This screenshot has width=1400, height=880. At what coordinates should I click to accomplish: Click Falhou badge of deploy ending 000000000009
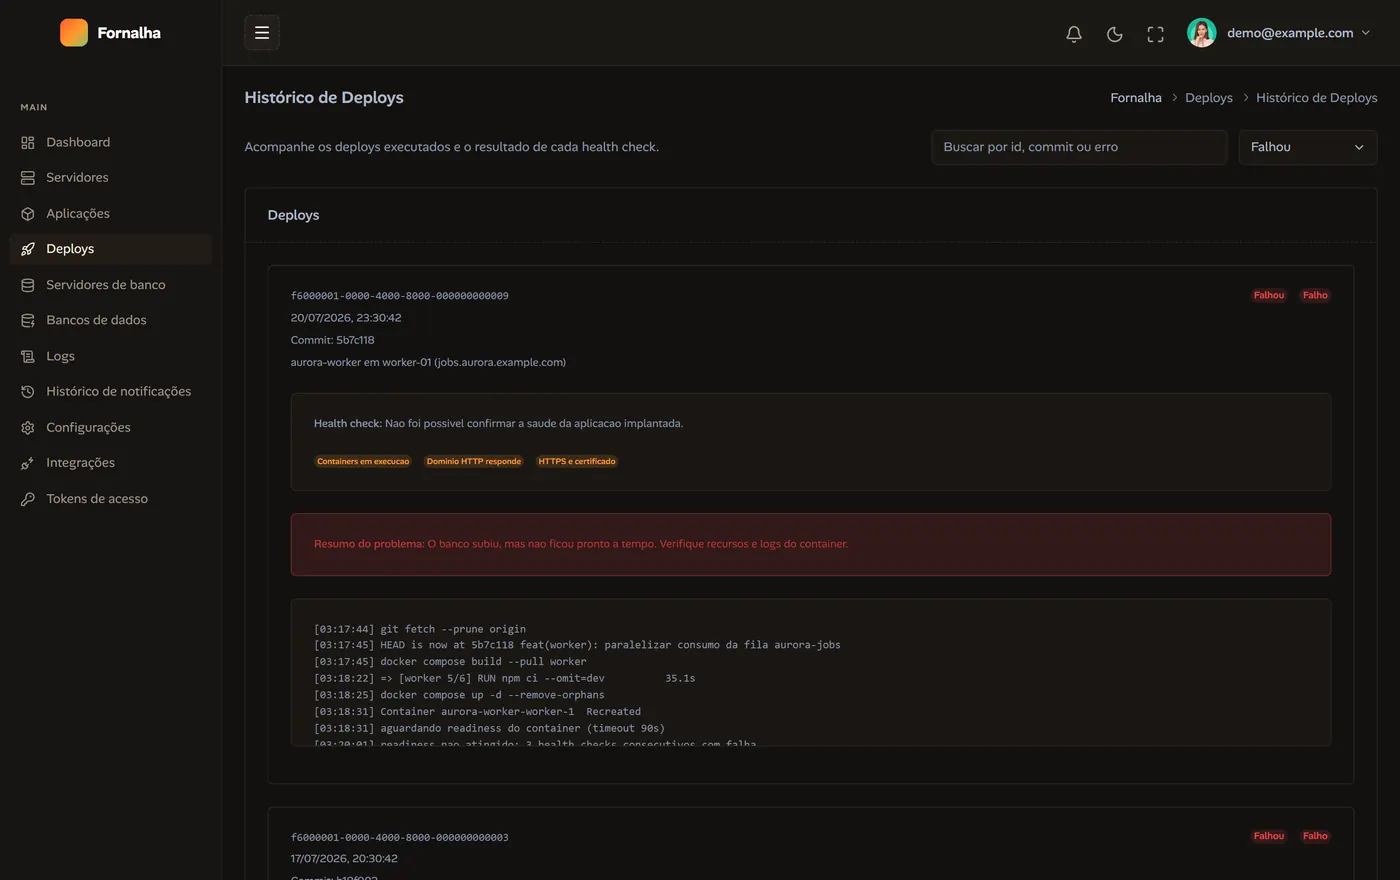click(1269, 295)
